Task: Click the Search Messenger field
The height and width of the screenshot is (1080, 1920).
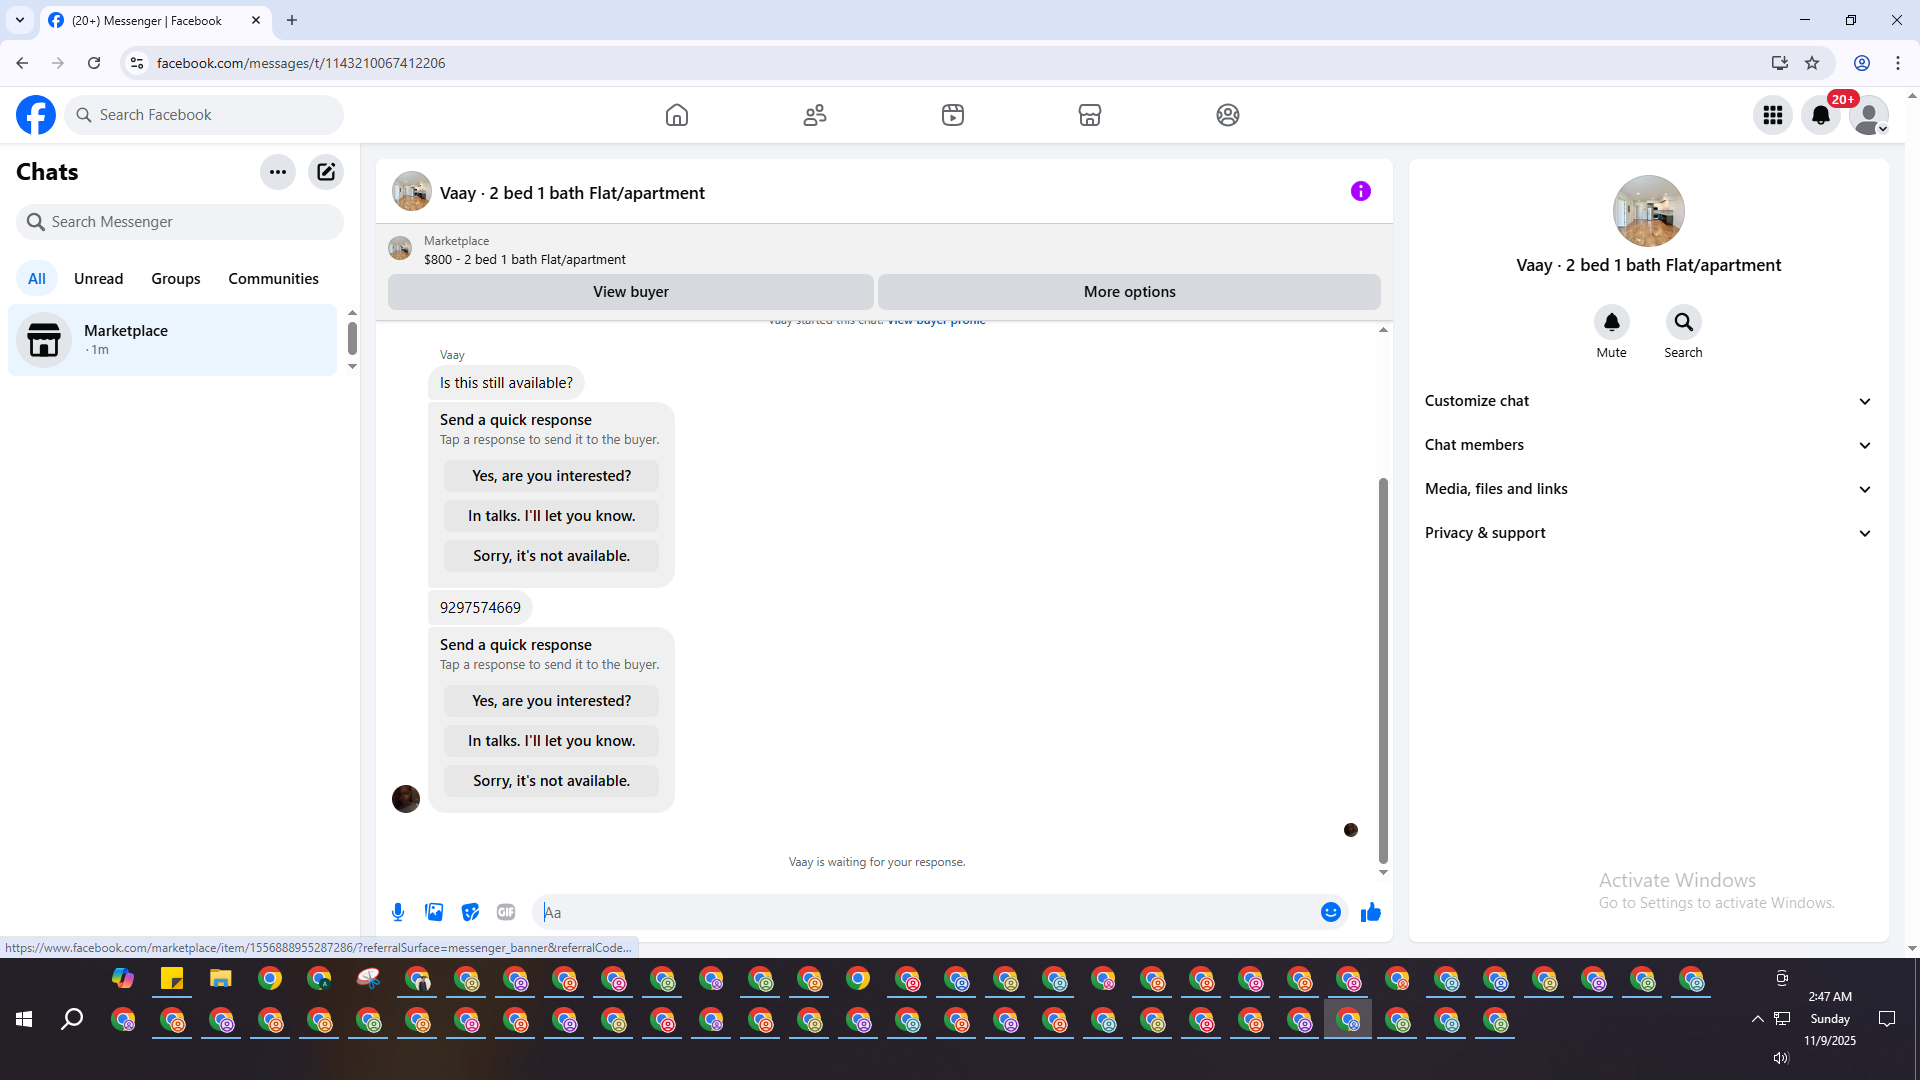Action: click(180, 222)
